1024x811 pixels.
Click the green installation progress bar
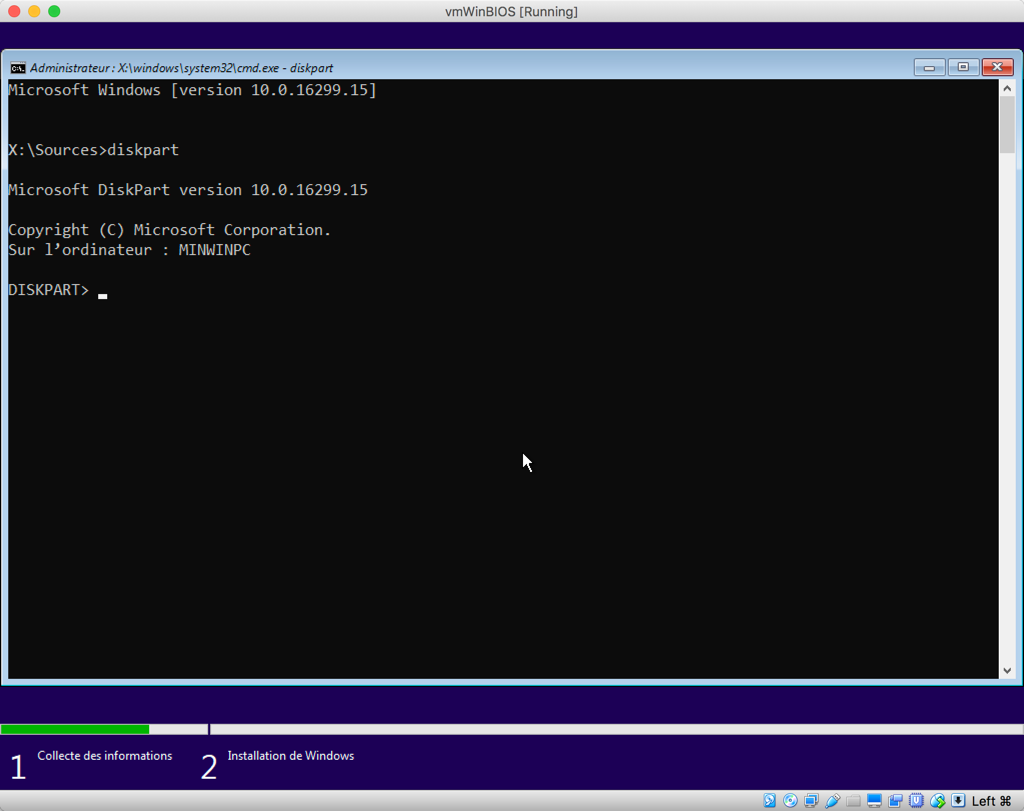(x=75, y=729)
